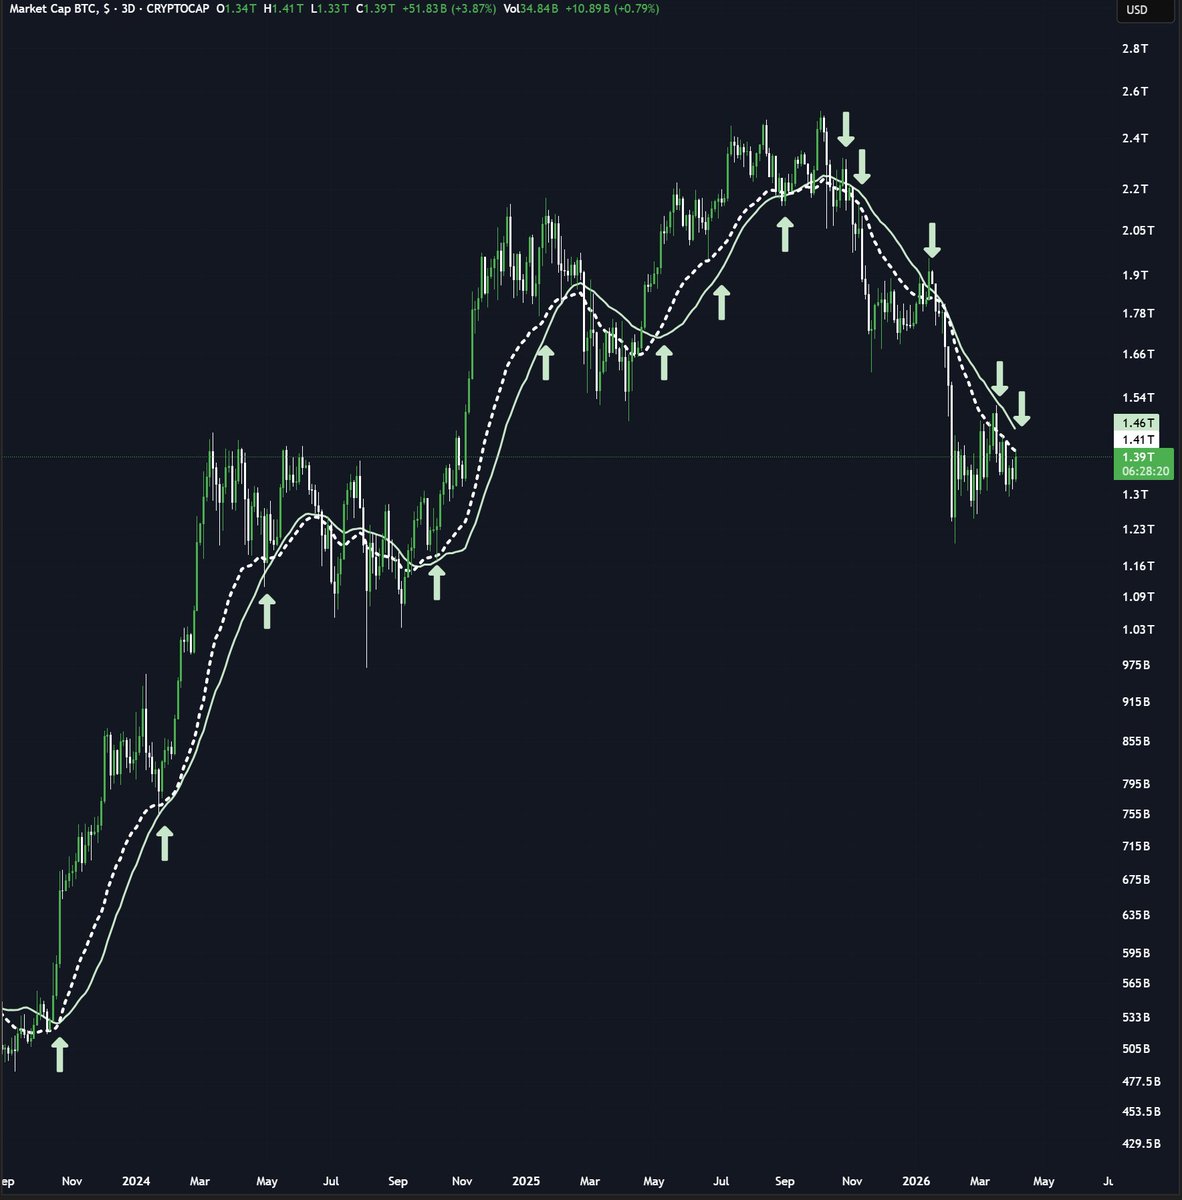Click the 565B price axis label
This screenshot has height=1200, width=1182.
click(x=1136, y=983)
